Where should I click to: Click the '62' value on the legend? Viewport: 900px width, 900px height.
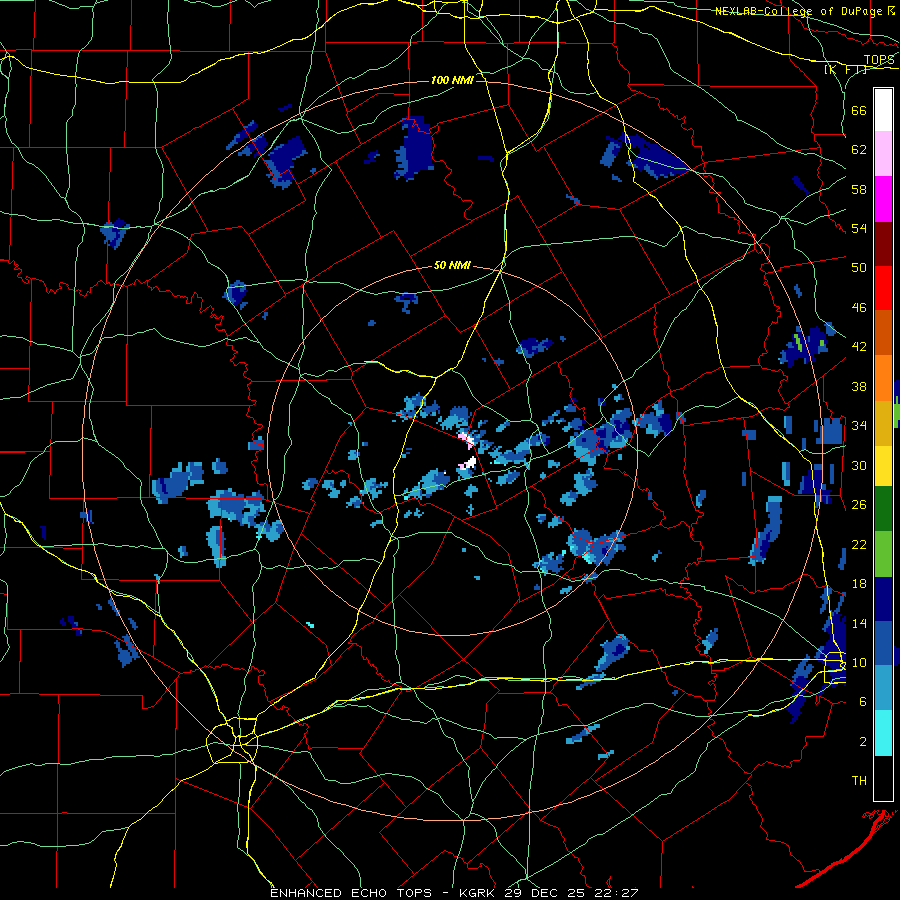point(859,150)
